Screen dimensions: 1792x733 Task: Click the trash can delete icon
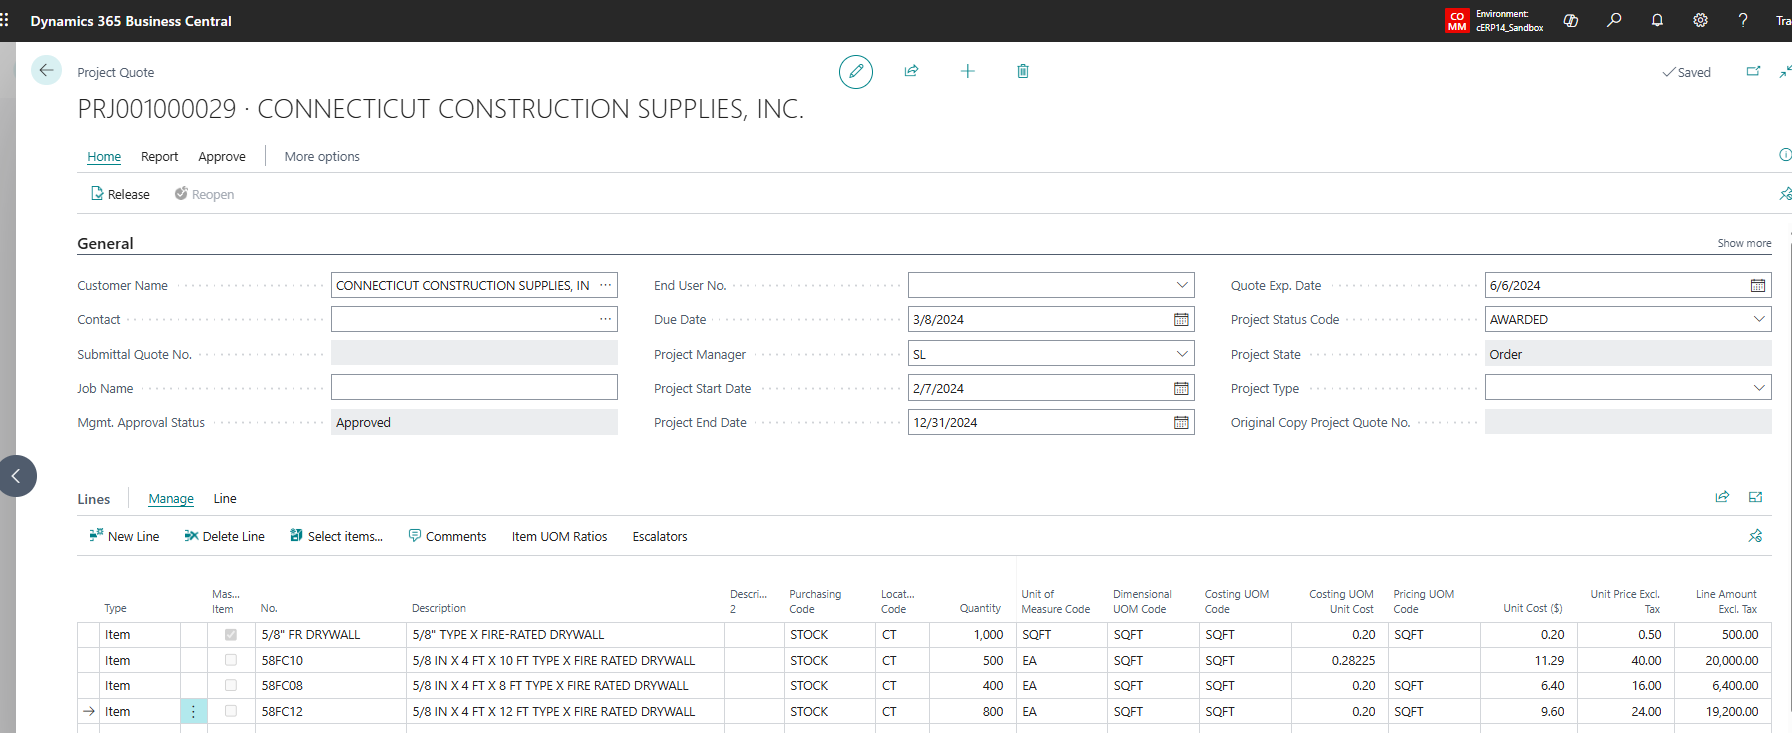tap(1022, 71)
